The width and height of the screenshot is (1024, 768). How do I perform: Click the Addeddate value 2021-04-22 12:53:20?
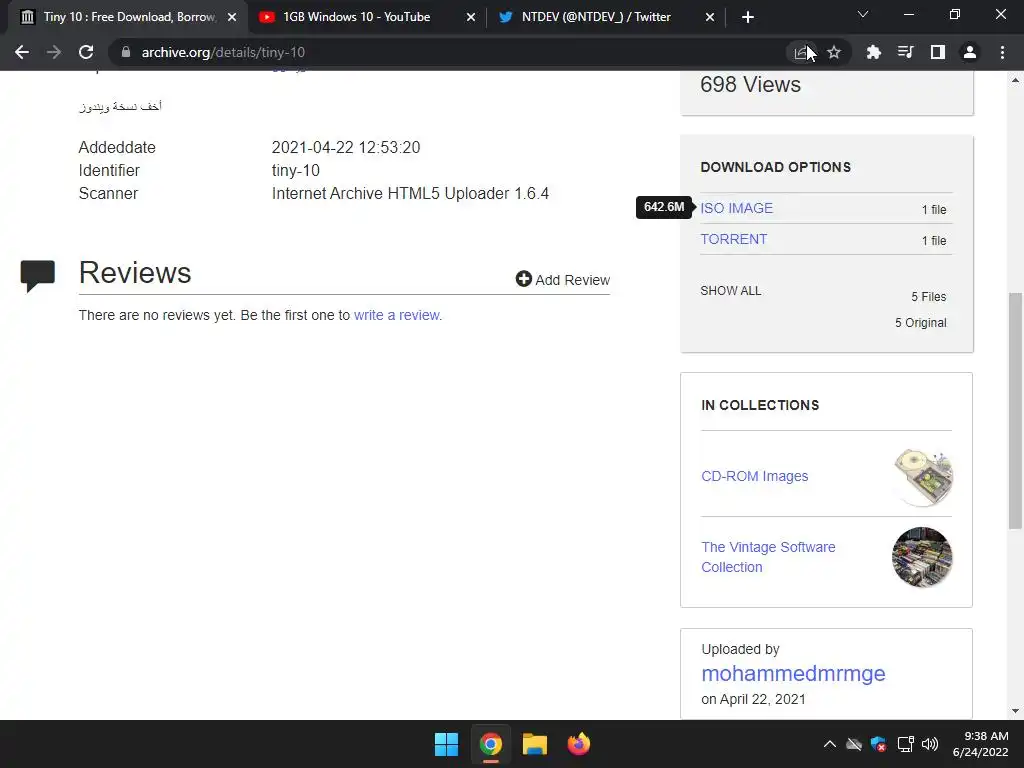point(345,148)
